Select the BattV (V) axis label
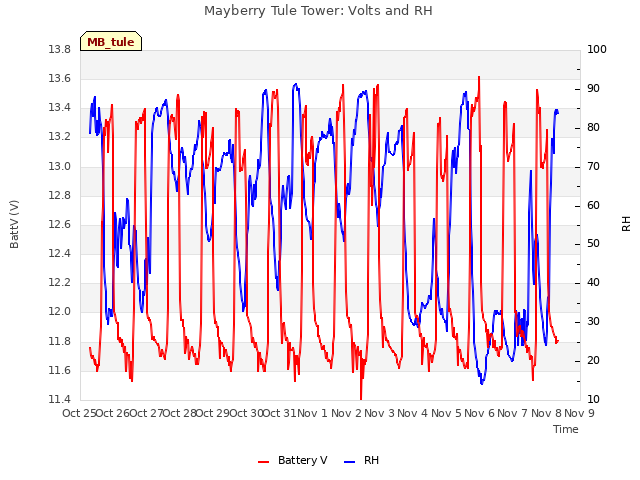This screenshot has height=480, width=640. coord(14,224)
